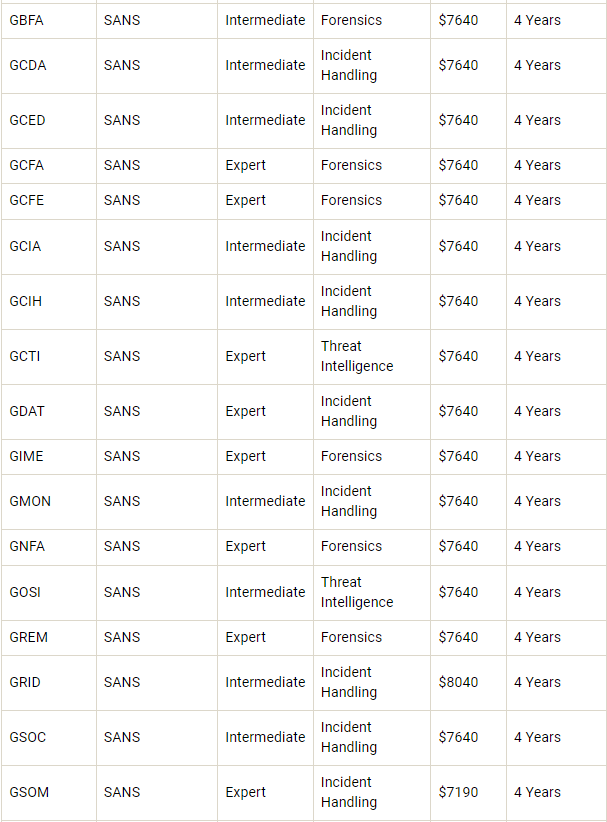The height and width of the screenshot is (822, 607).
Task: Click the GBFA certification cell
Action: click(26, 20)
